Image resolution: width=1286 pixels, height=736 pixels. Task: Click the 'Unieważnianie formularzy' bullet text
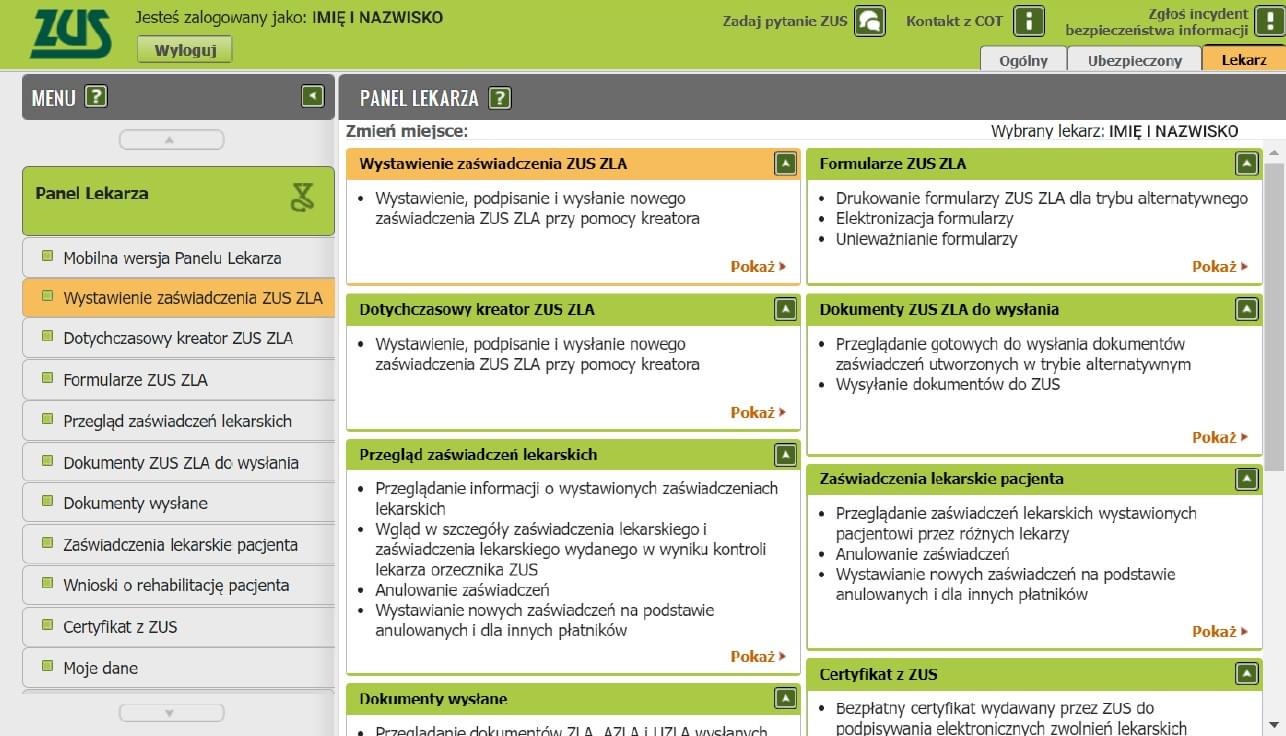click(927, 239)
